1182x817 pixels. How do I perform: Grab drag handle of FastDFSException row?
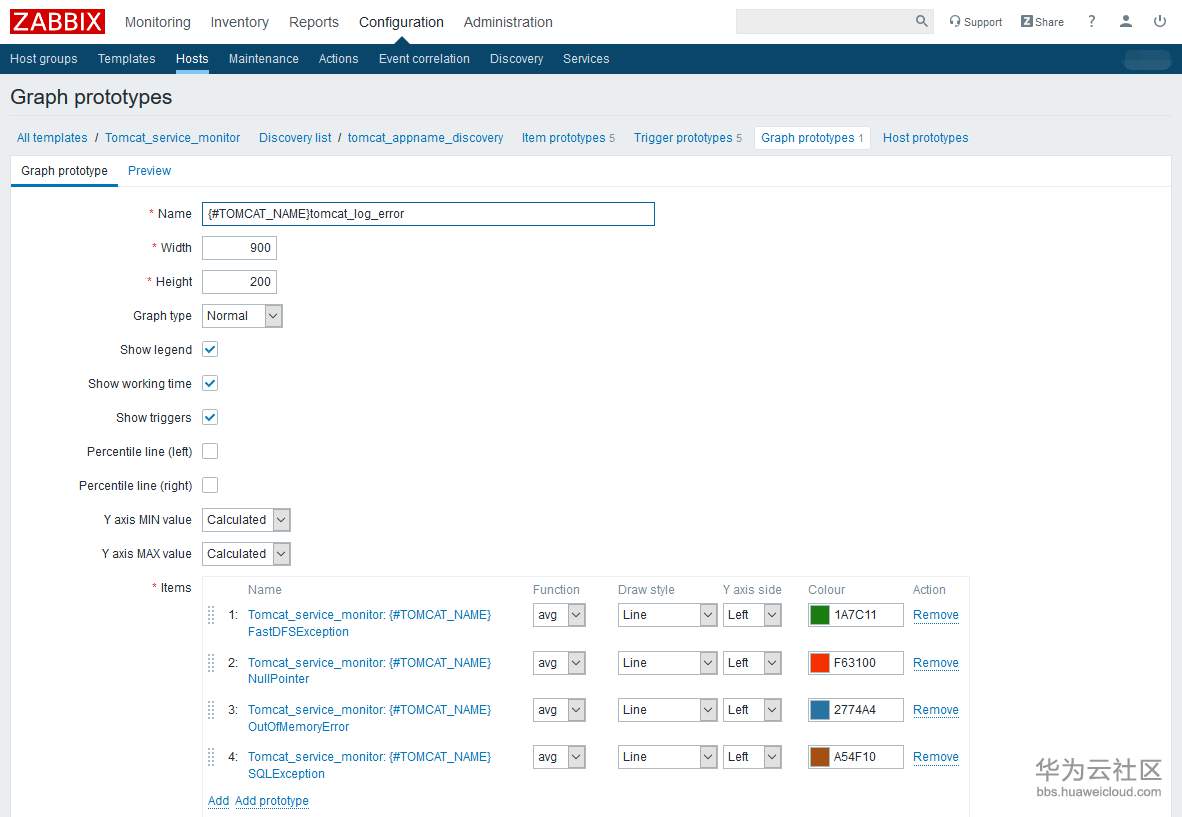pyautogui.click(x=211, y=615)
